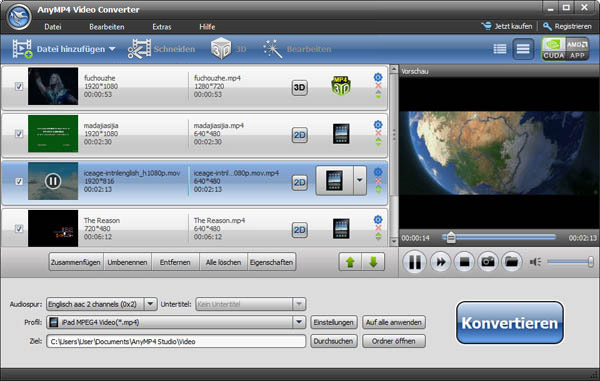Uncheck the fuchouzhe file checkbox
Viewport: 600px width, 381px height.
pyautogui.click(x=19, y=86)
